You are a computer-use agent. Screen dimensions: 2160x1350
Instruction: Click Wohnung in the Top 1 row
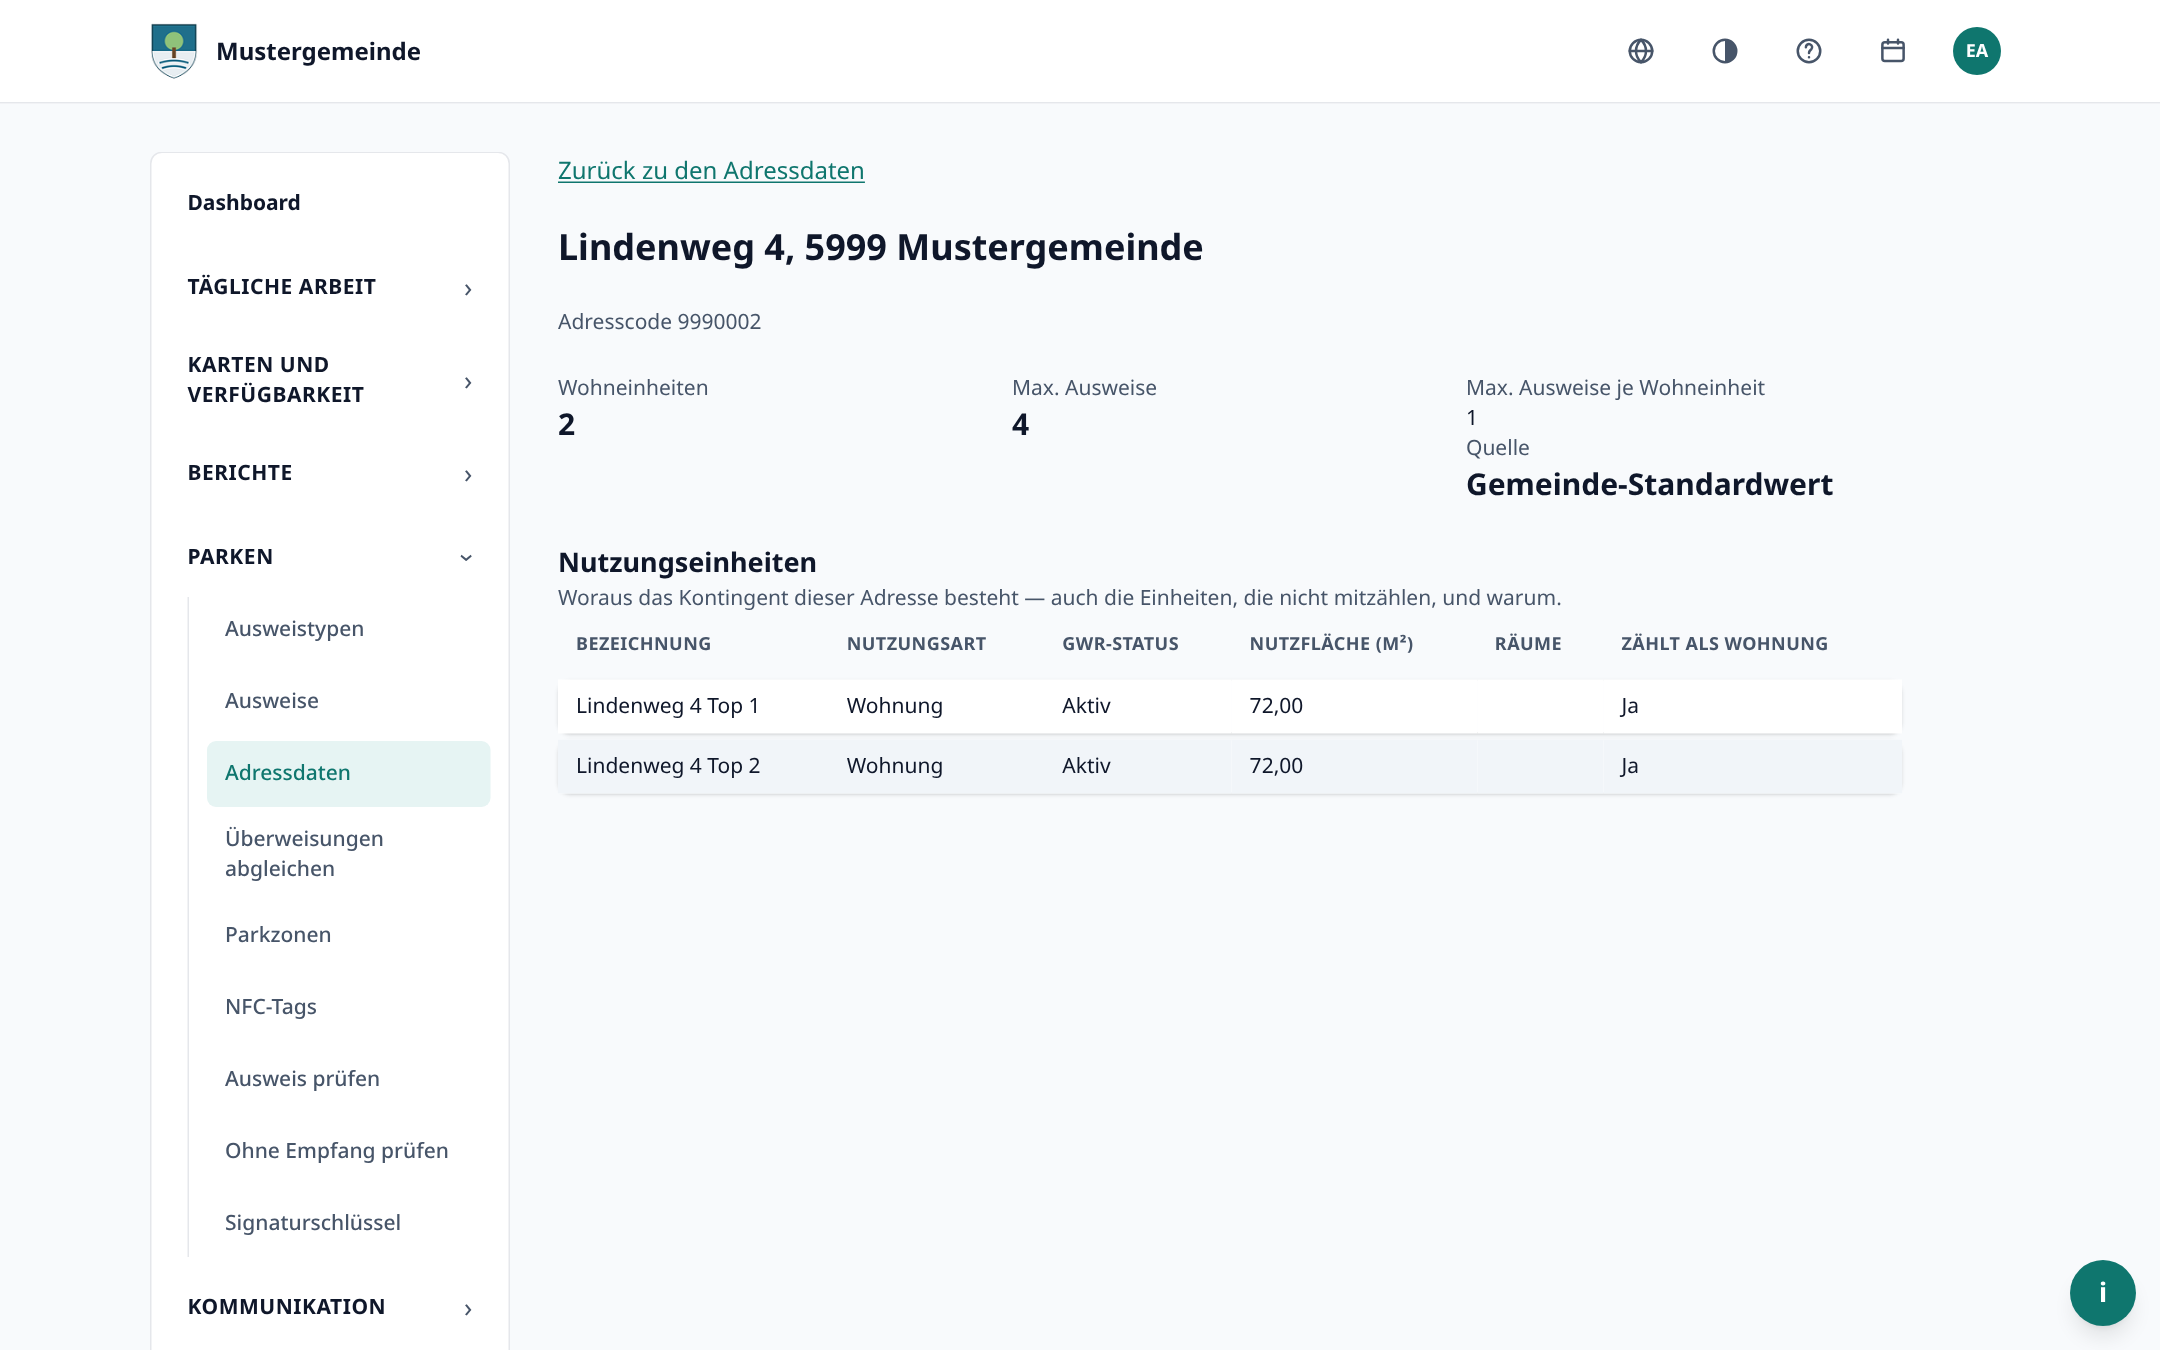click(895, 706)
